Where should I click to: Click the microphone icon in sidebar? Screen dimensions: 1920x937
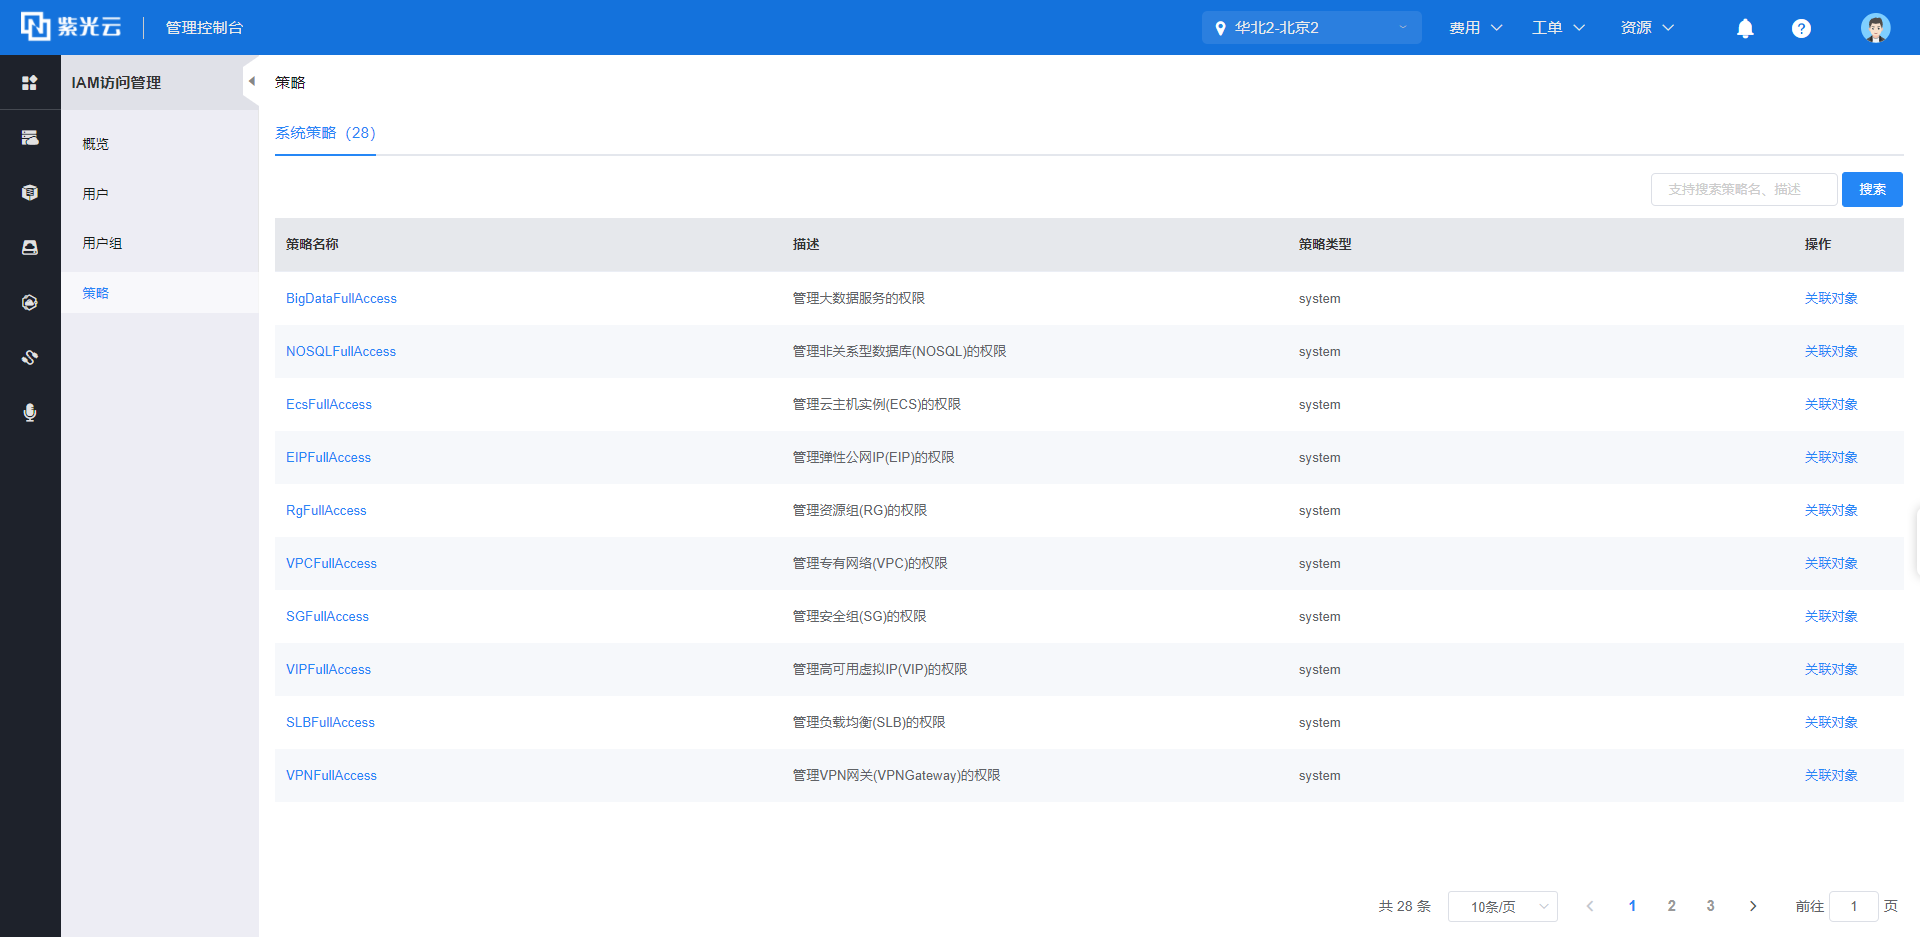pyautogui.click(x=30, y=412)
